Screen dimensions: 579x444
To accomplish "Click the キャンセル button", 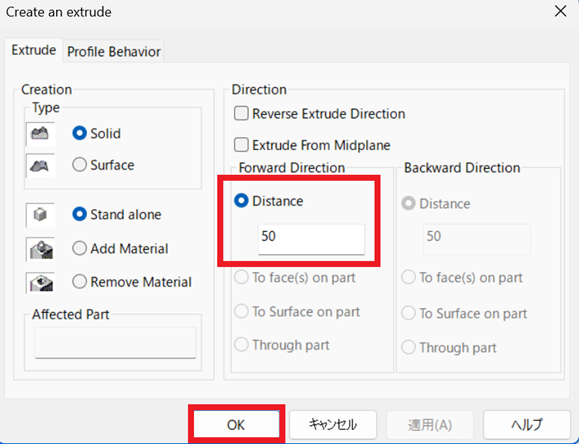I will click(x=333, y=424).
